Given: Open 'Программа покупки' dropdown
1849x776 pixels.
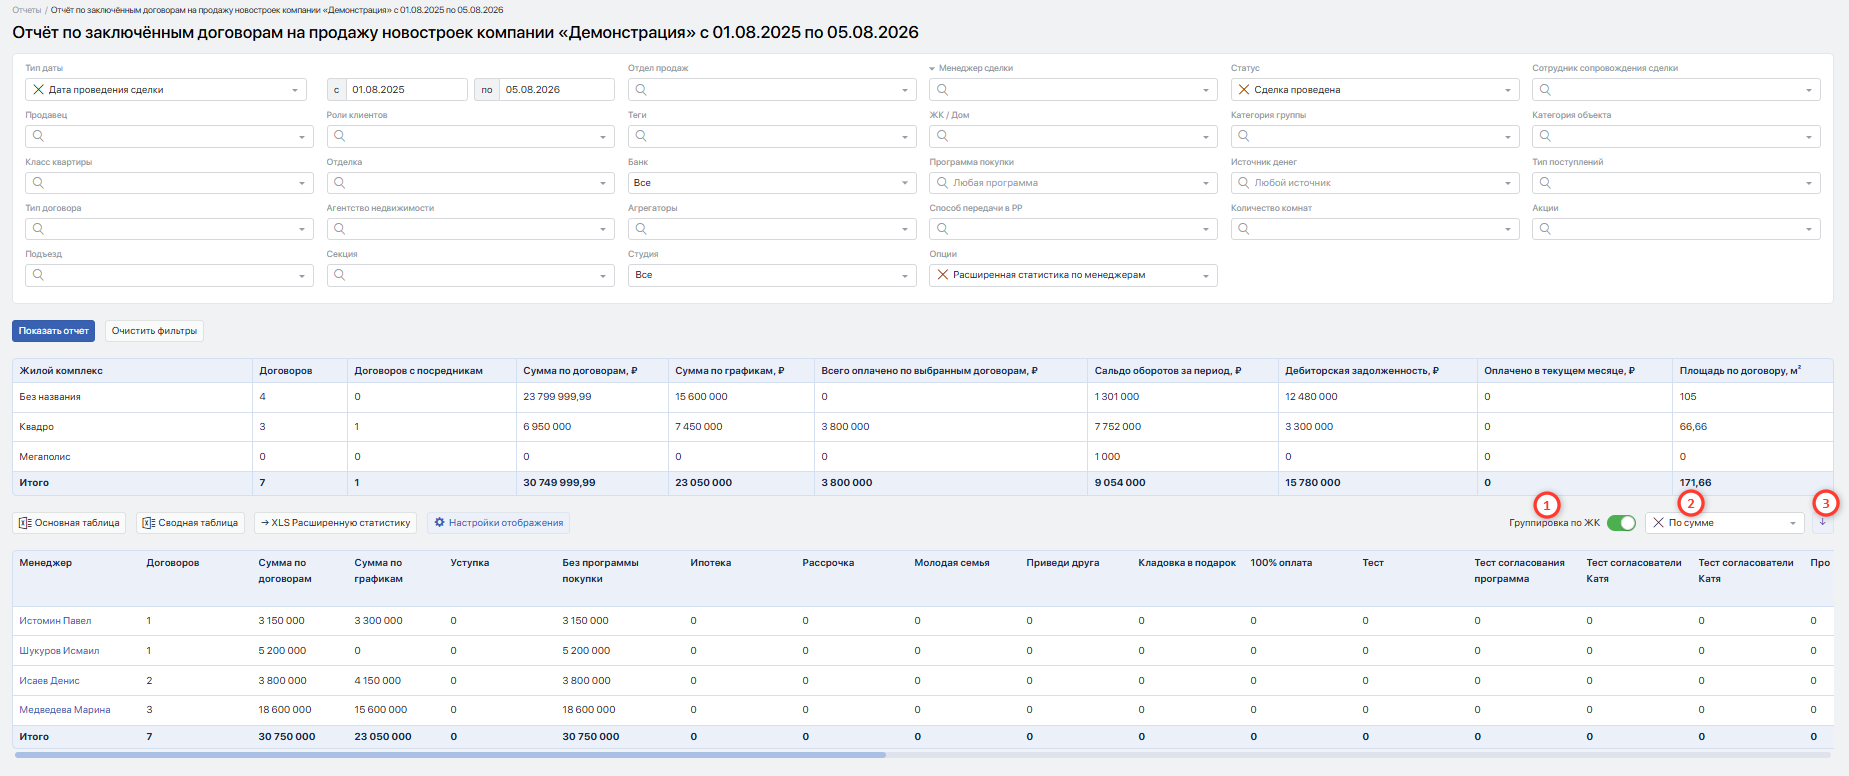Looking at the screenshot, I should click(x=1073, y=183).
